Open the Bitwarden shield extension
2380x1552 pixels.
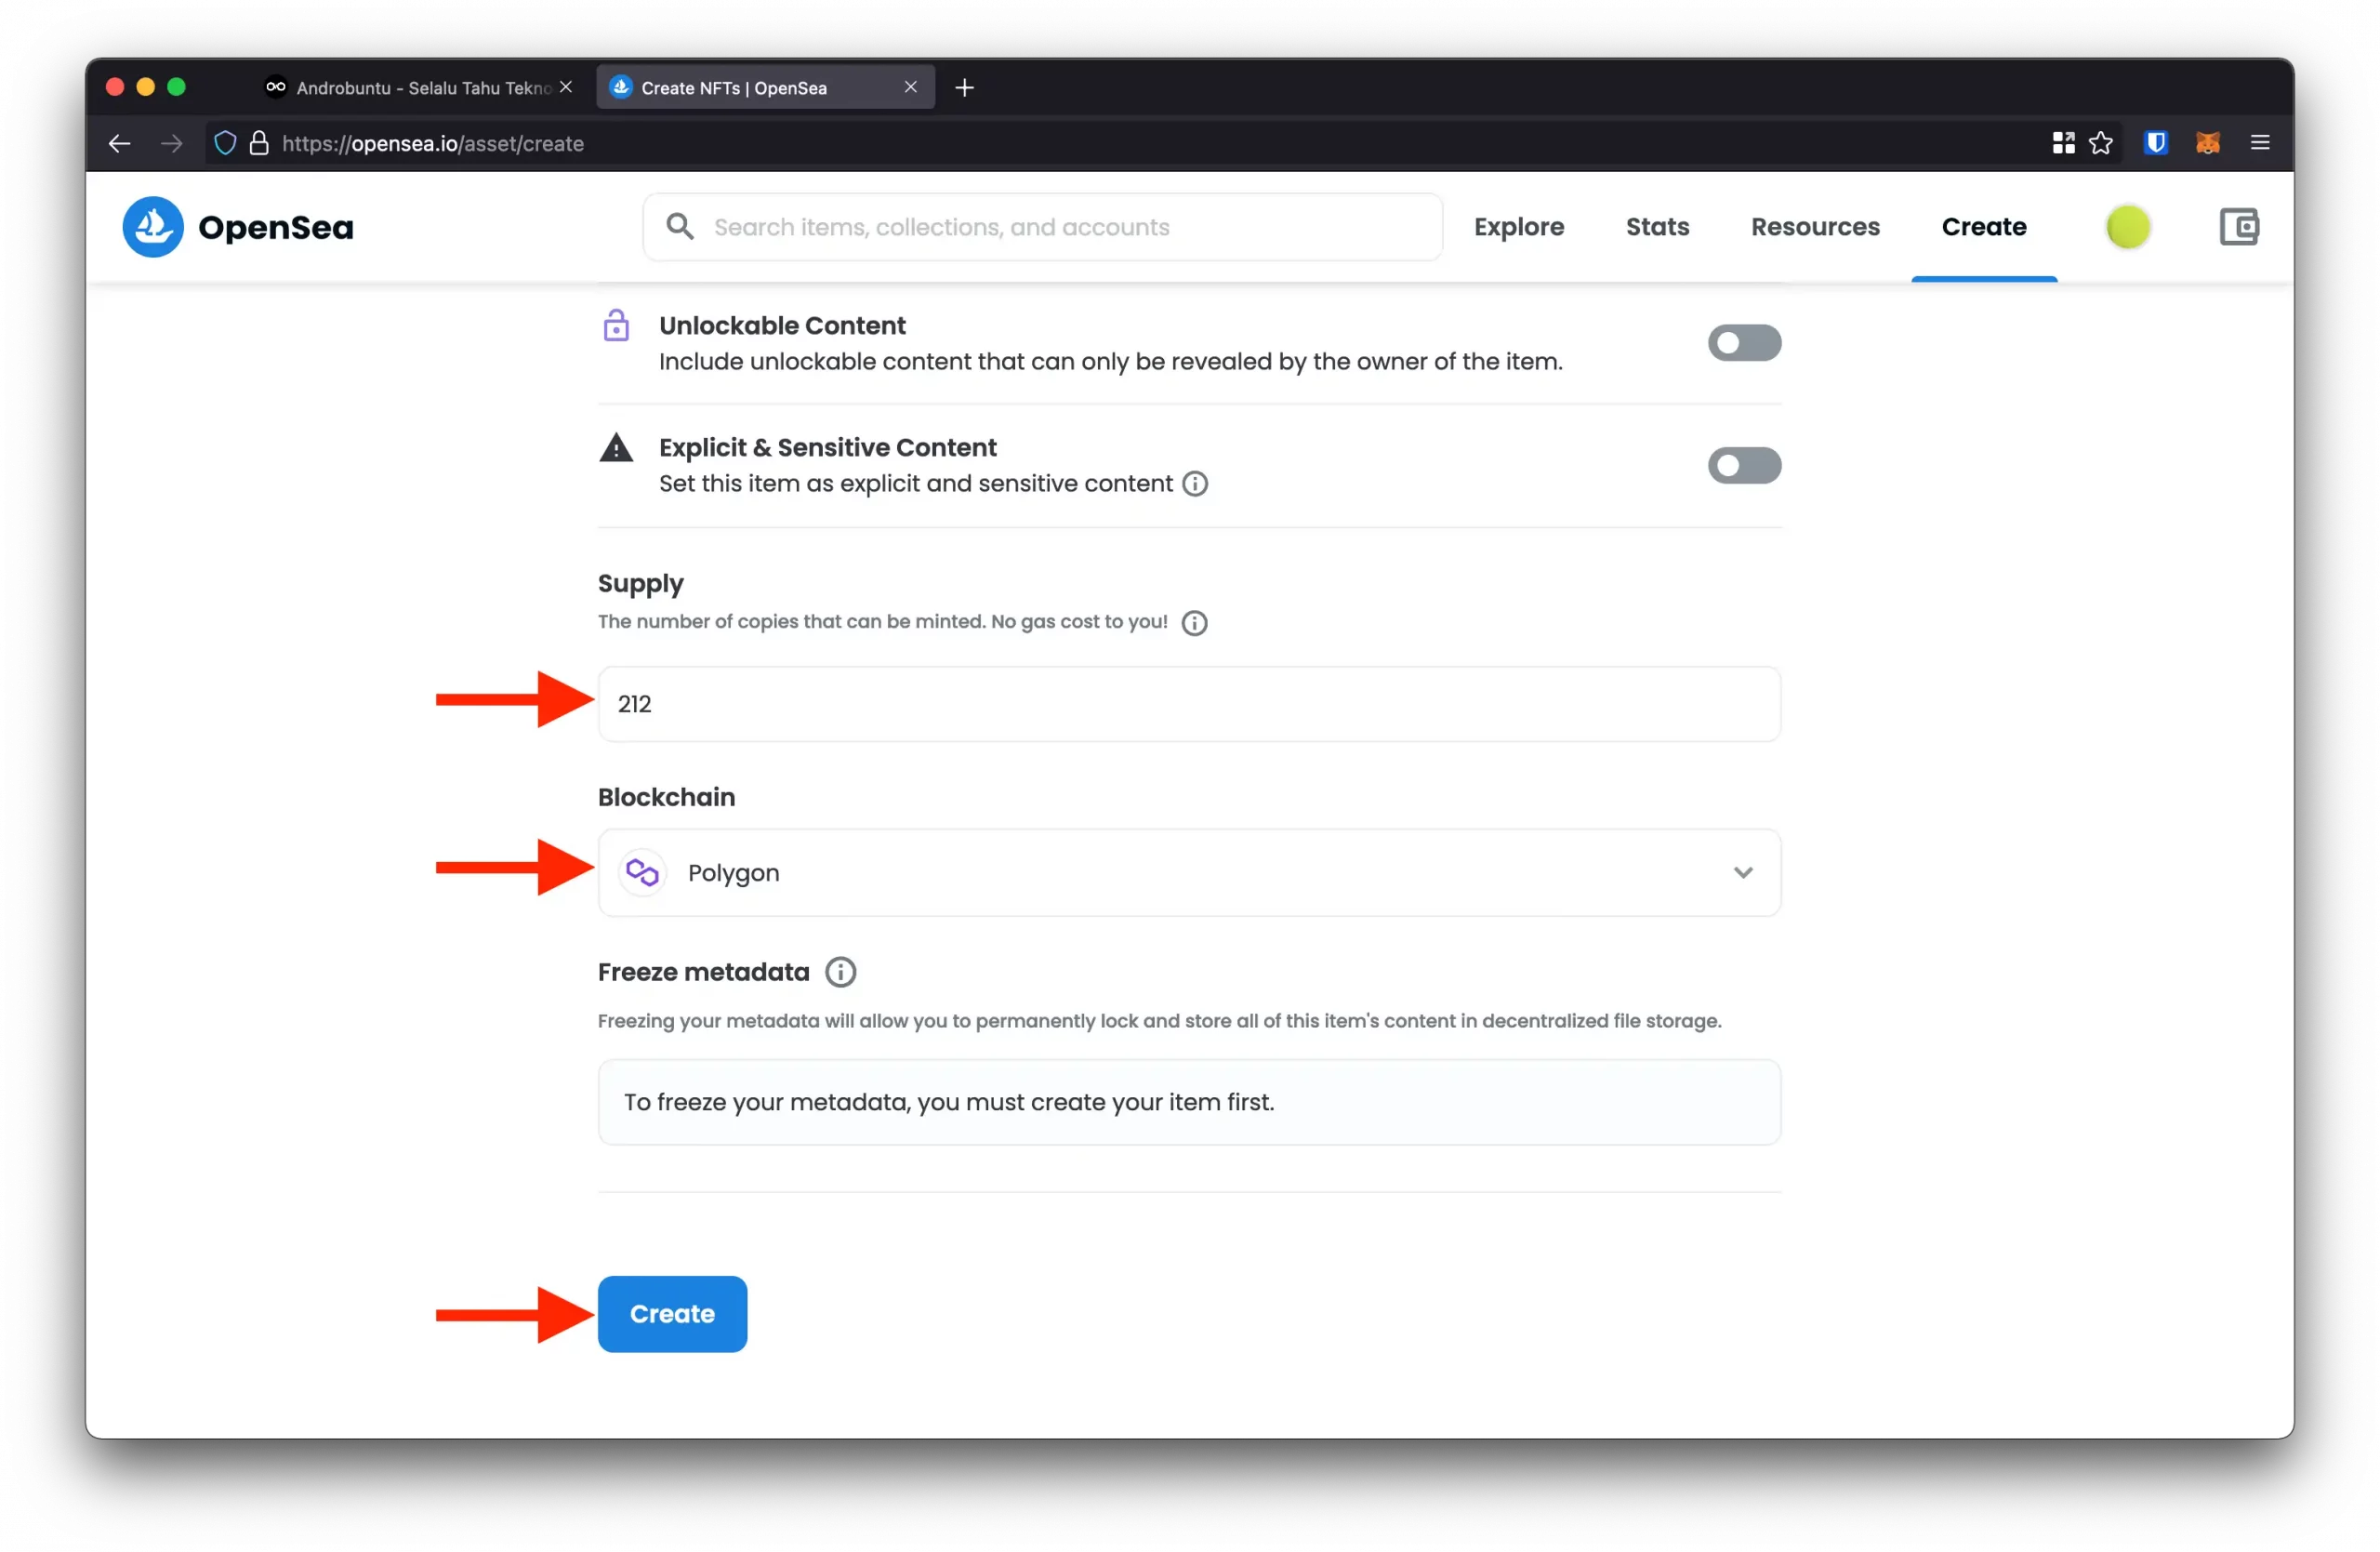point(2155,143)
